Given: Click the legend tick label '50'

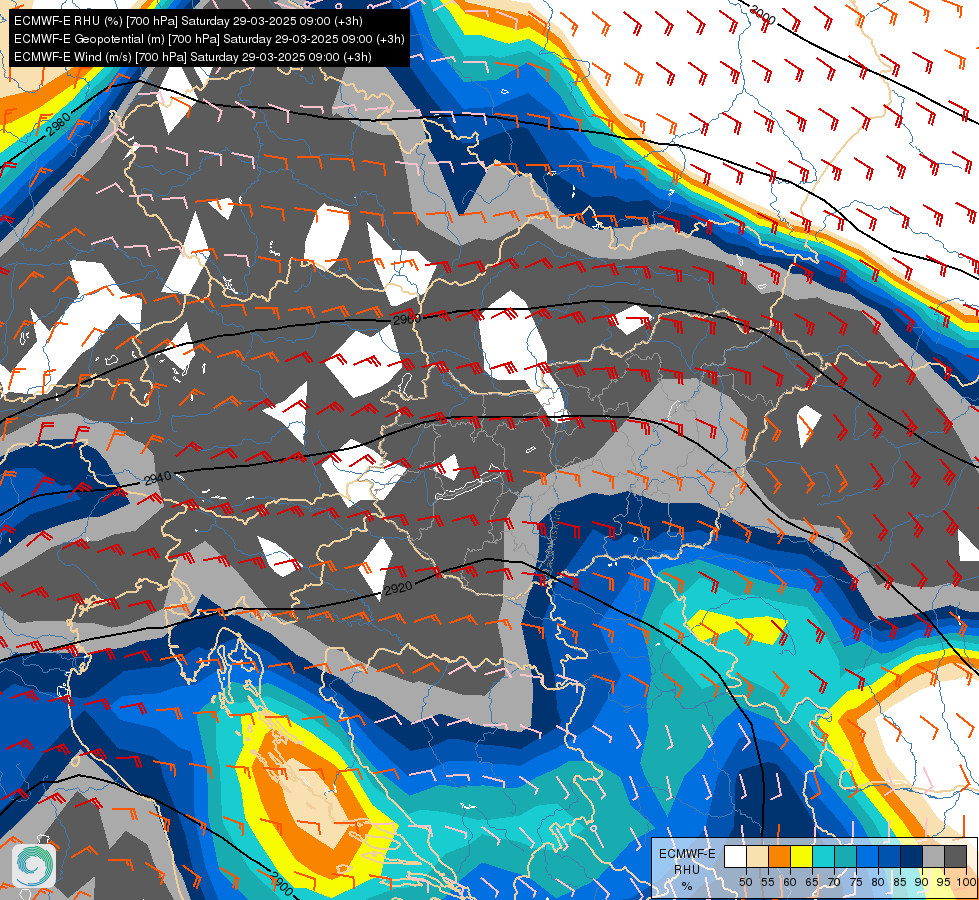Looking at the screenshot, I should [x=745, y=882].
